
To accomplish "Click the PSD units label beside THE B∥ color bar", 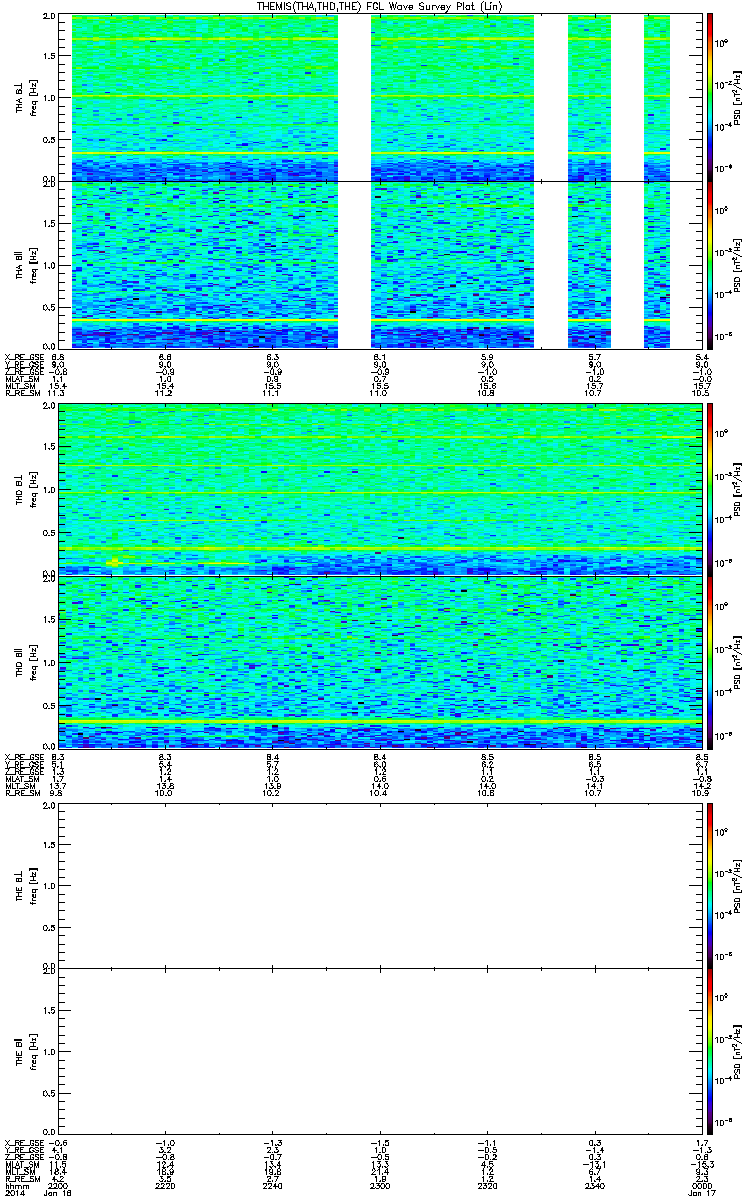I will [738, 1052].
